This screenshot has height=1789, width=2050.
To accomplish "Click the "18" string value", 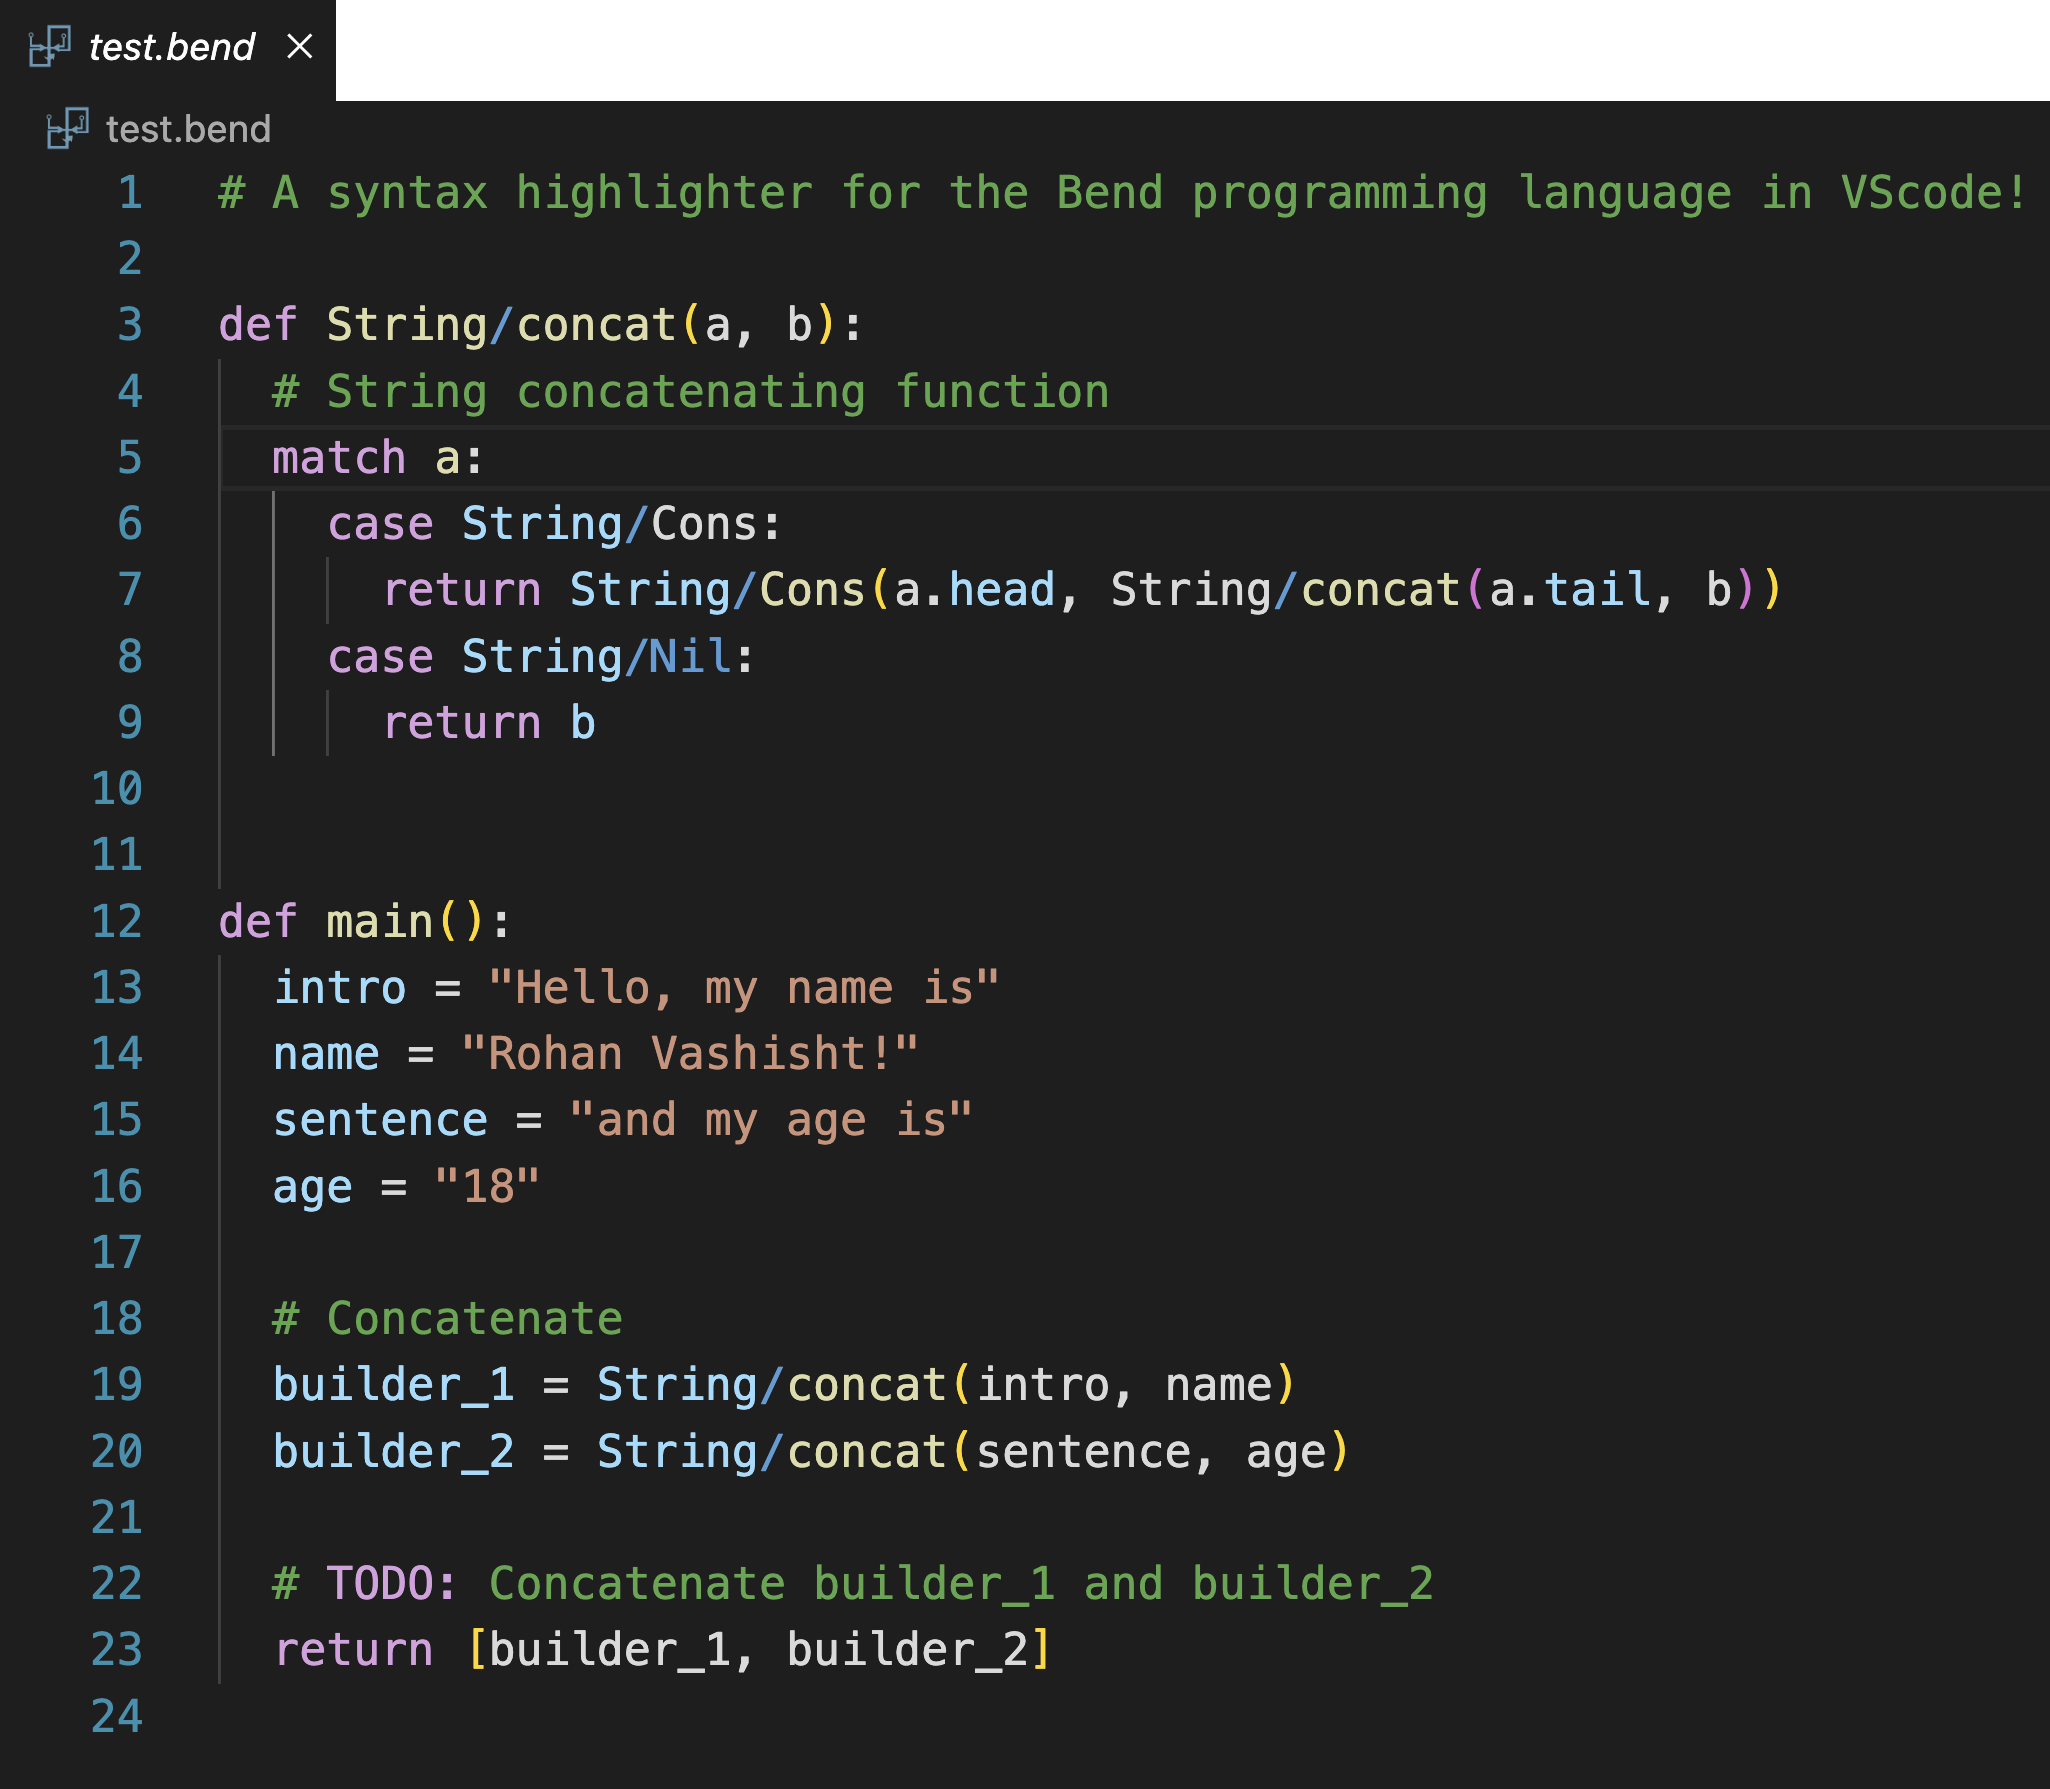I will coord(487,1187).
